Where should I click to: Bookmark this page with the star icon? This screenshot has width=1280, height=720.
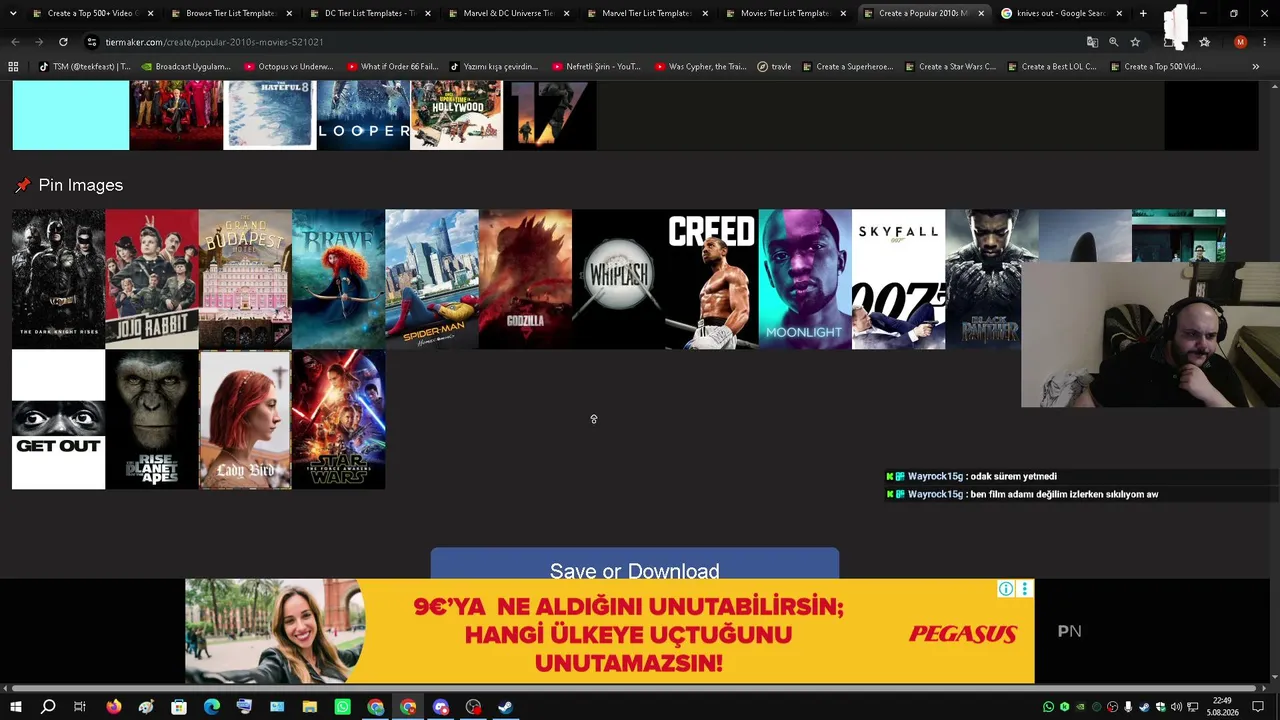[x=1135, y=42]
